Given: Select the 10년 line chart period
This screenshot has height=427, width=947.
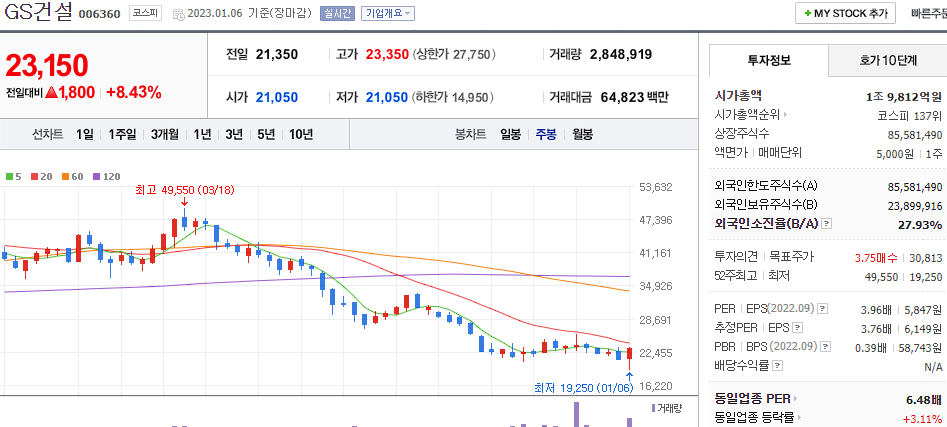Looking at the screenshot, I should [301, 135].
